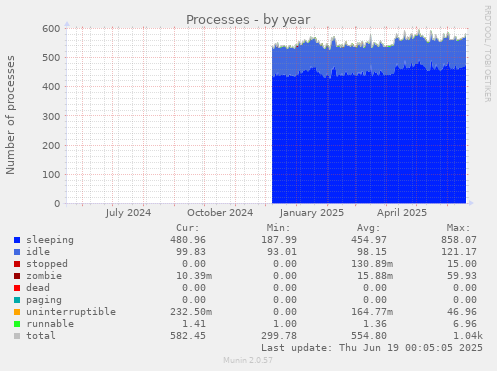The image size is (497, 371).
Task: Click zombie current value 10.39m
Action: point(194,276)
